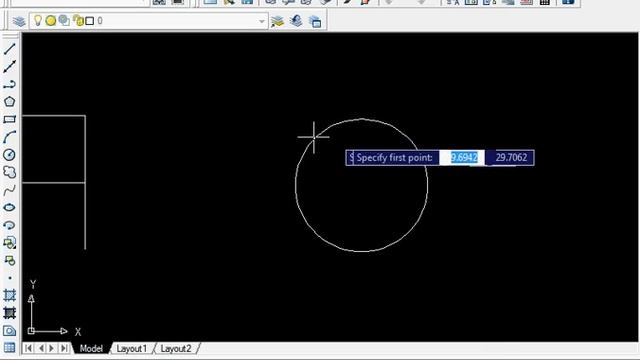Select the Arc tool
Image resolution: width=640 pixels, height=360 pixels.
[9, 137]
